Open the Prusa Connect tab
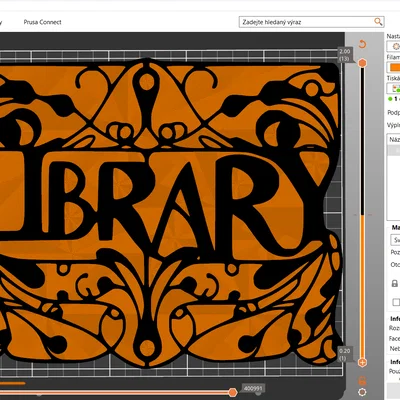Screen dimensions: 400x400 point(42,22)
